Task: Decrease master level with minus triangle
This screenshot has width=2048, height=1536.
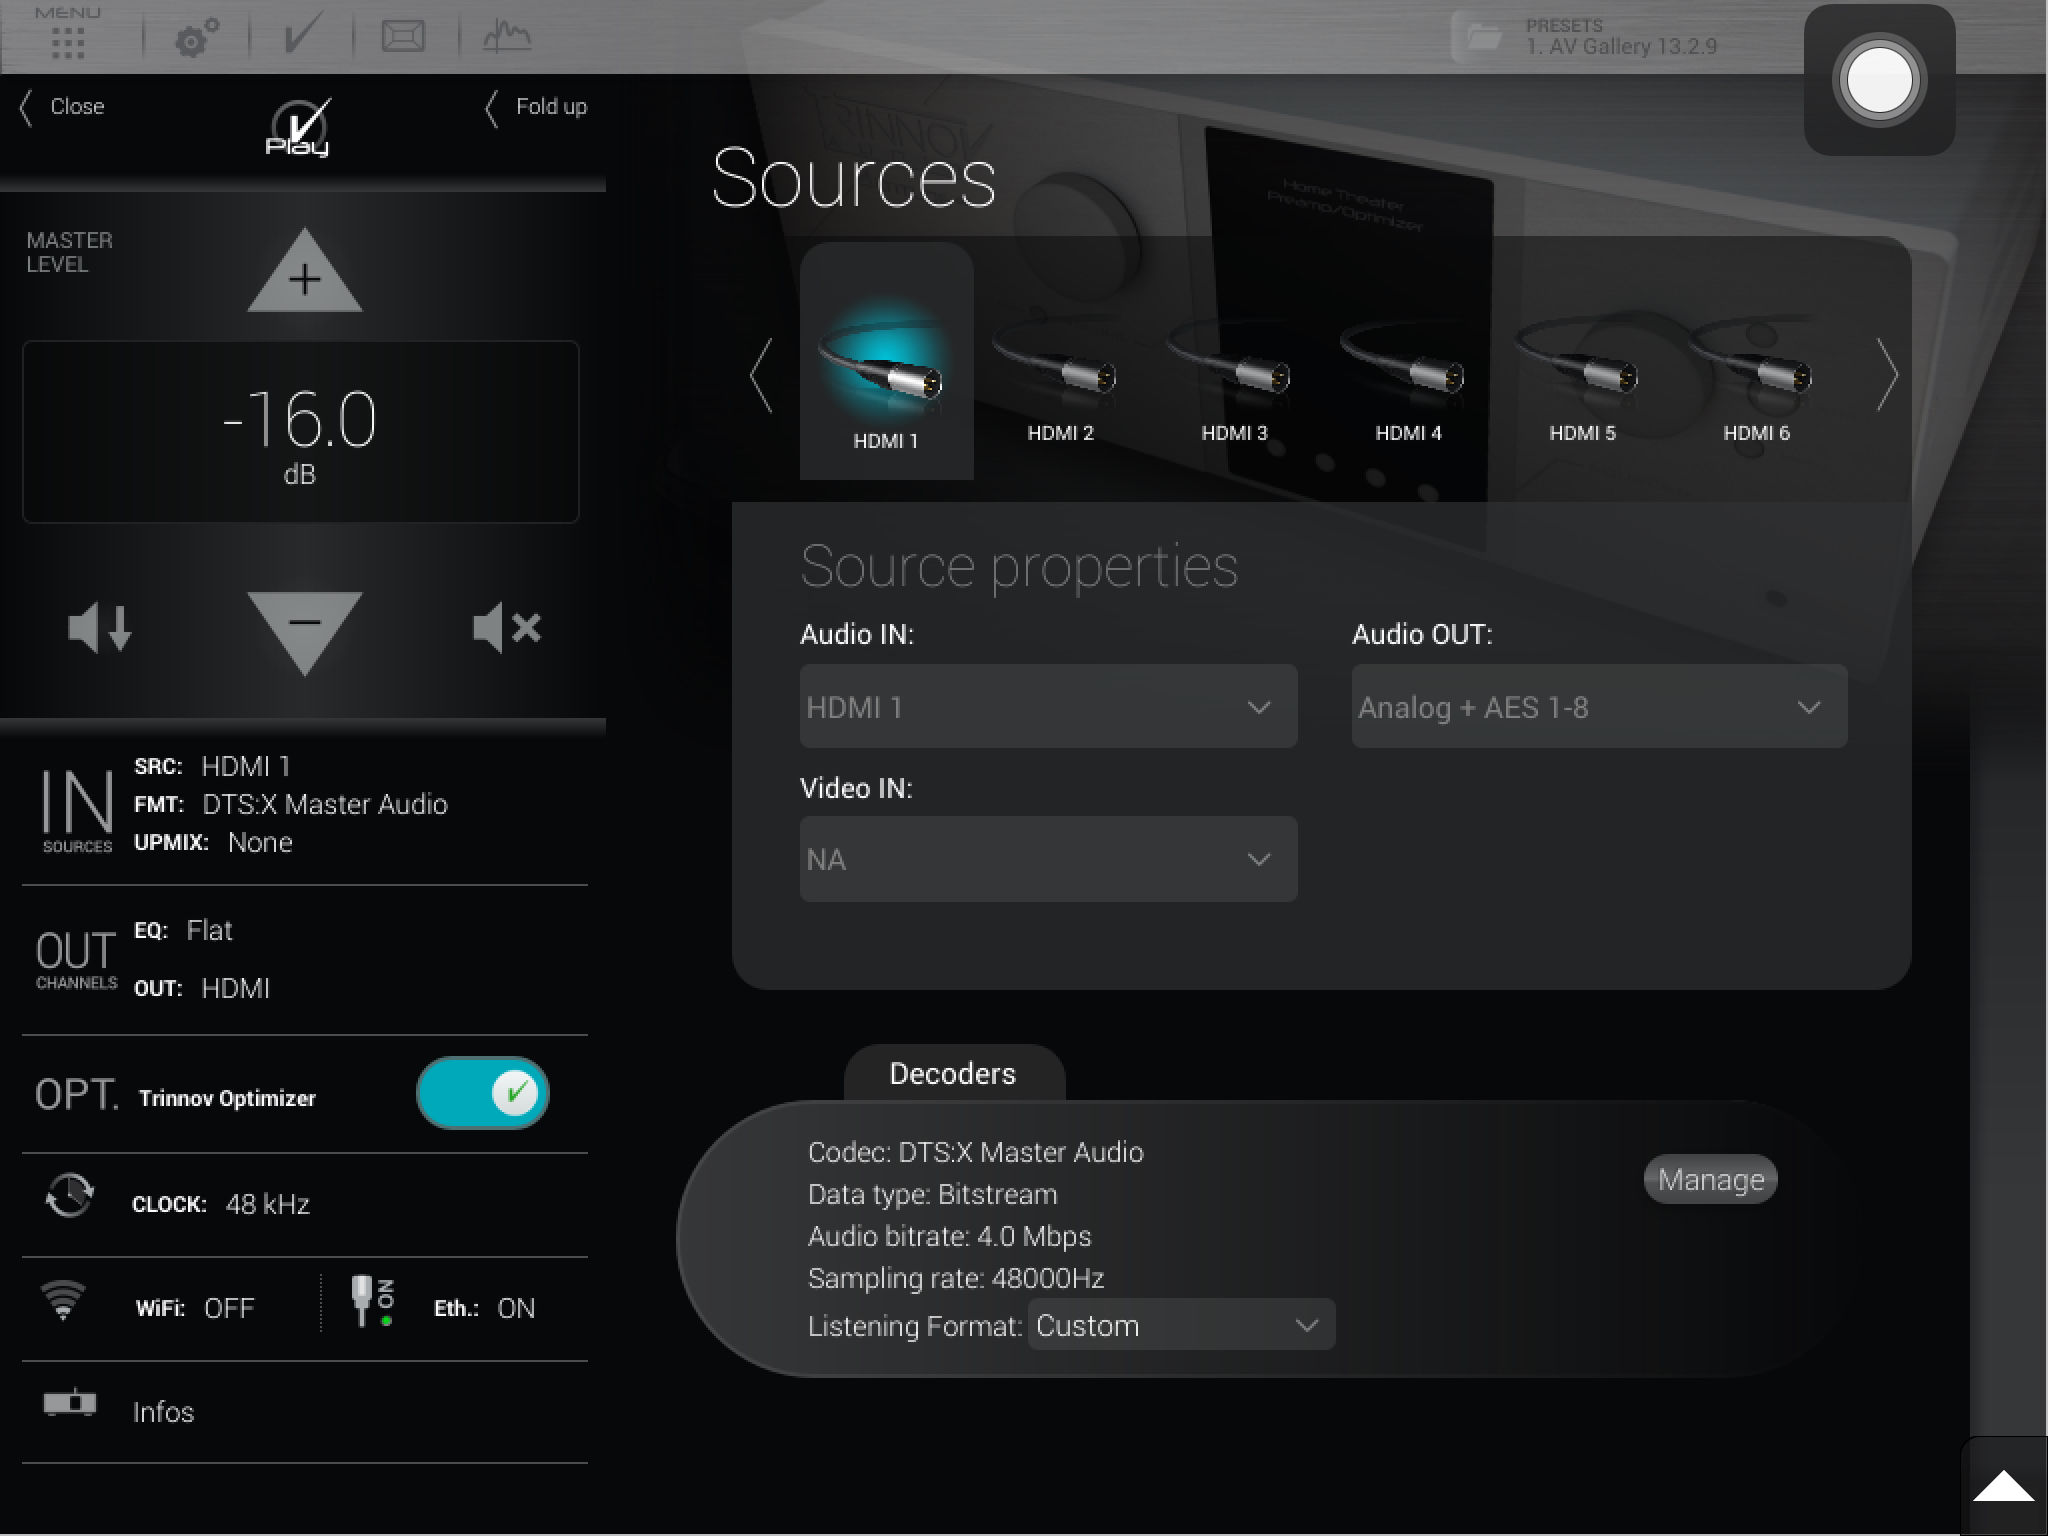Action: [x=304, y=632]
